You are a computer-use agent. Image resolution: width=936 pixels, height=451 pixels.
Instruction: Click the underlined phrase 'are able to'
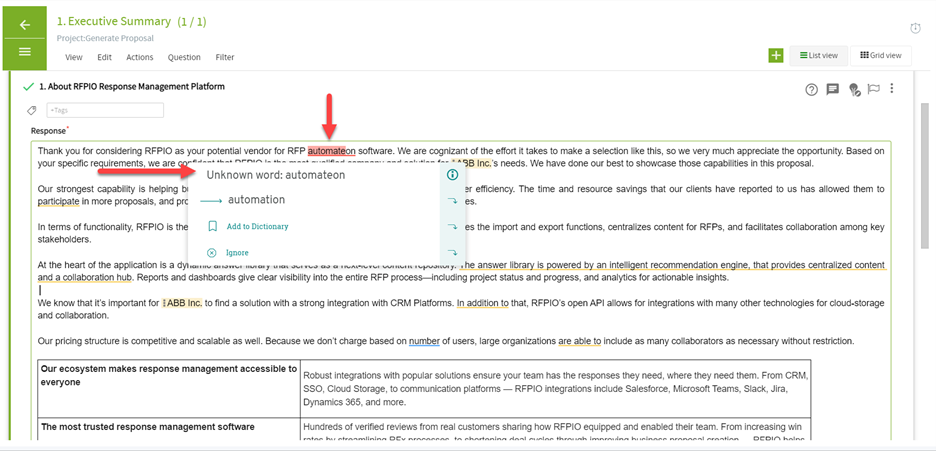(x=580, y=341)
